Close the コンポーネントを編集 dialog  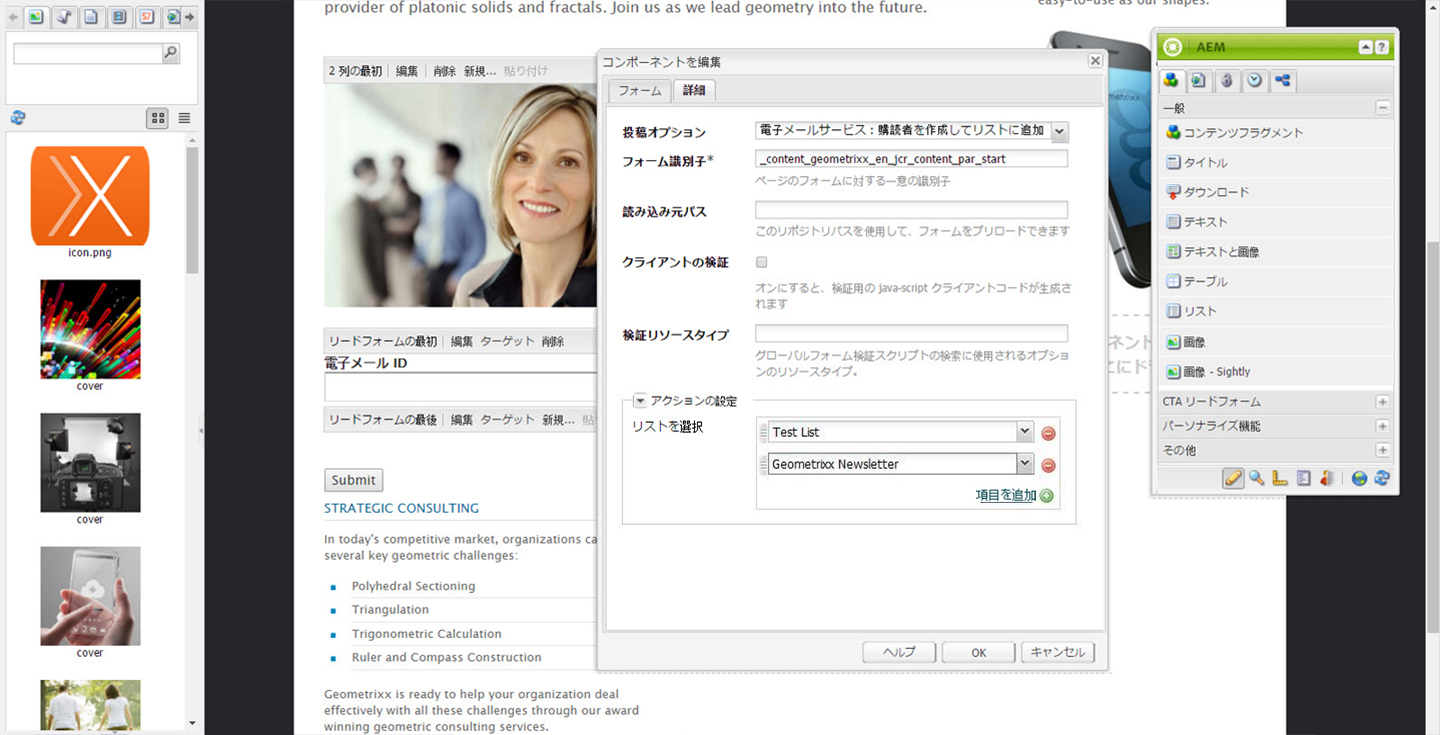[1095, 61]
